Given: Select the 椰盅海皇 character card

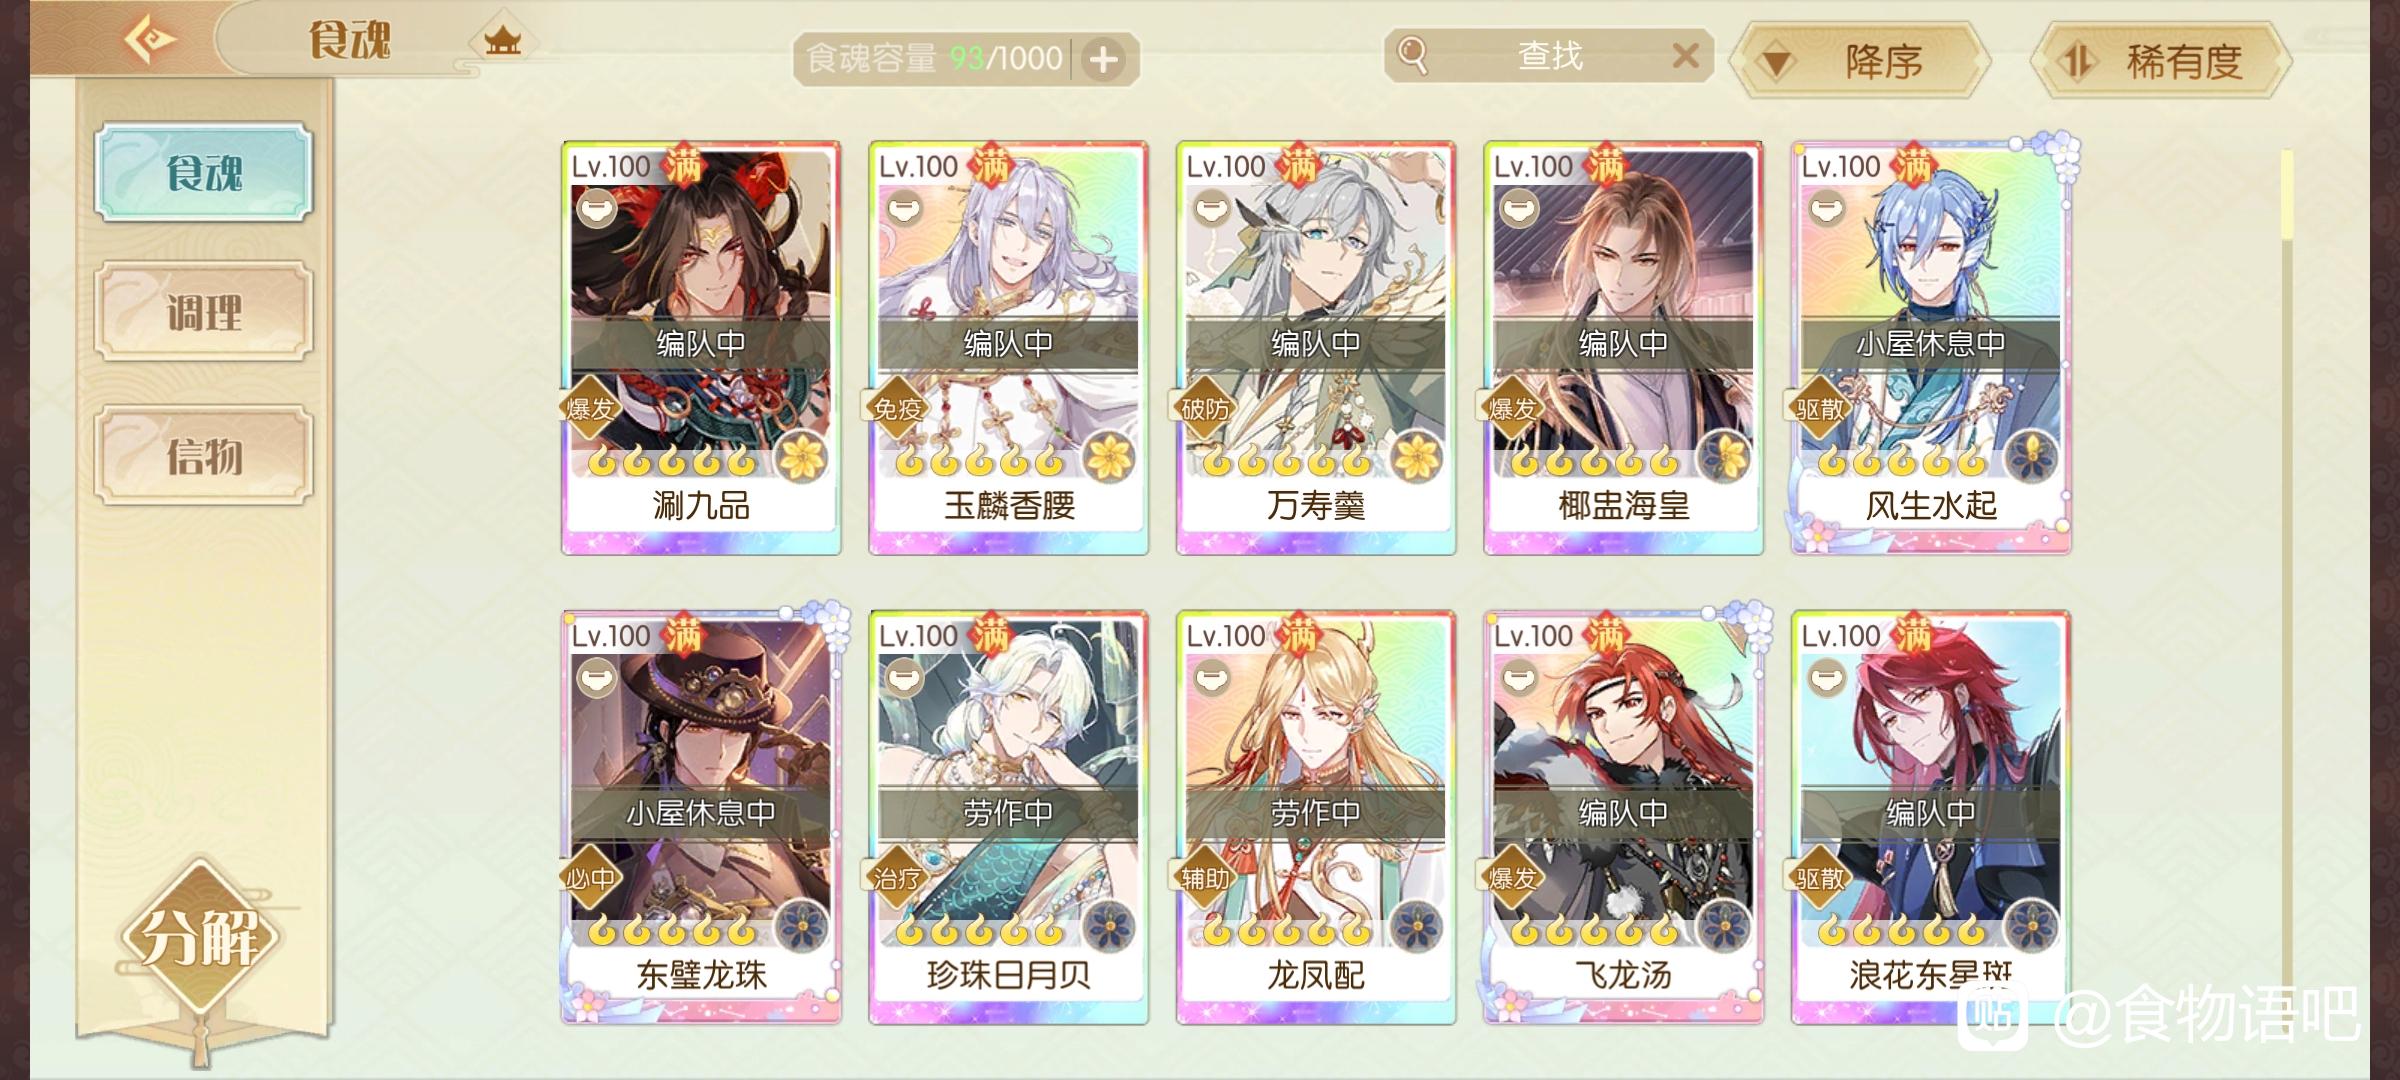Looking at the screenshot, I should pyautogui.click(x=1623, y=347).
